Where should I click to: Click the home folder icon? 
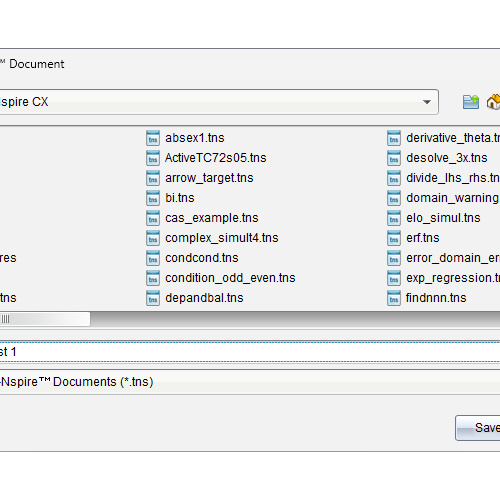click(494, 102)
